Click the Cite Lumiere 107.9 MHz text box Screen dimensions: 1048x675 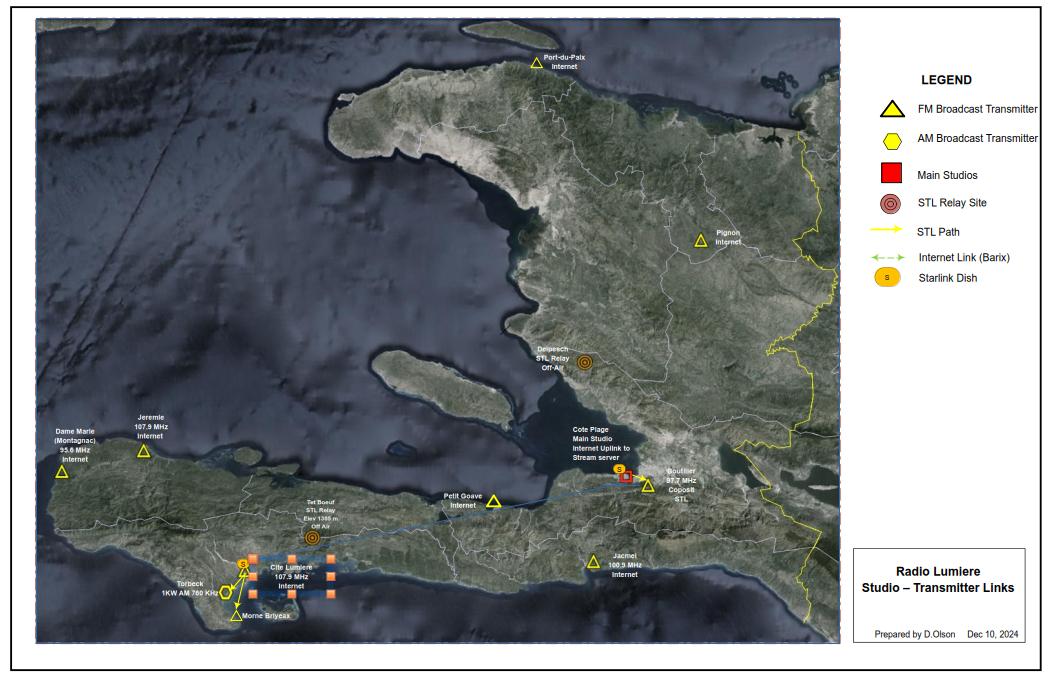[x=291, y=577]
